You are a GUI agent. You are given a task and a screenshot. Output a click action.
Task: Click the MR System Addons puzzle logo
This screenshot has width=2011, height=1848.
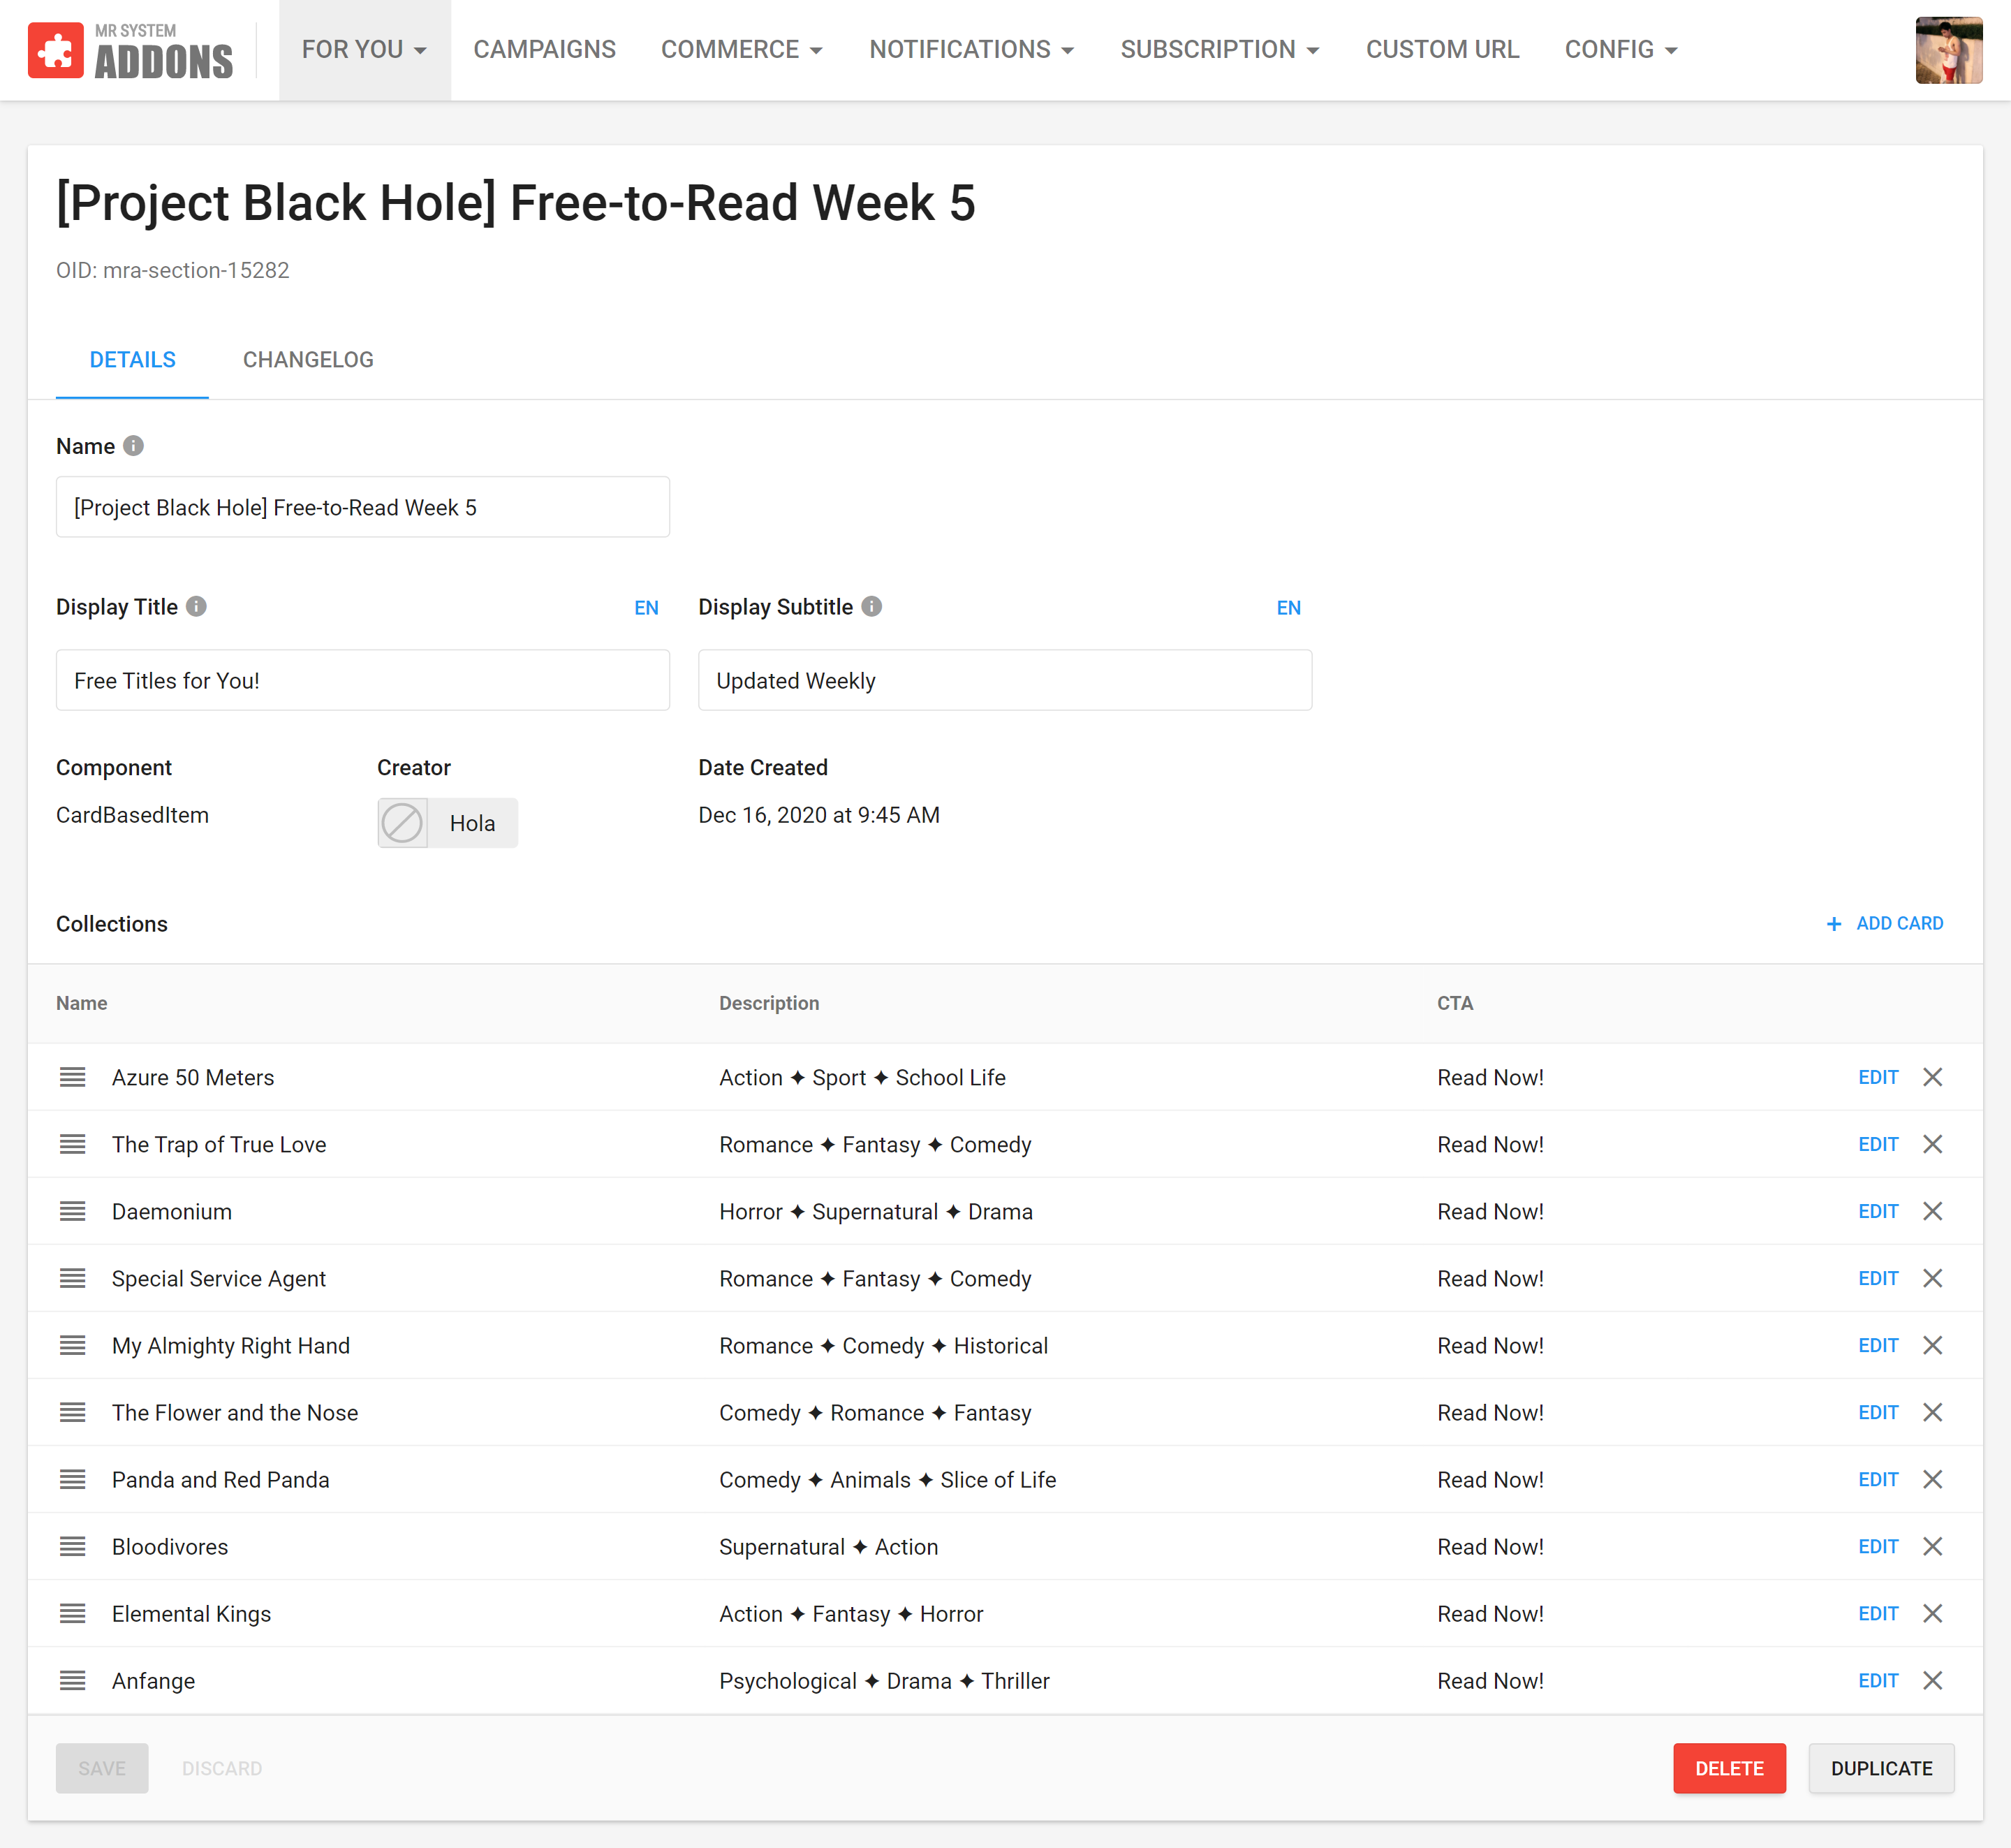[x=56, y=50]
